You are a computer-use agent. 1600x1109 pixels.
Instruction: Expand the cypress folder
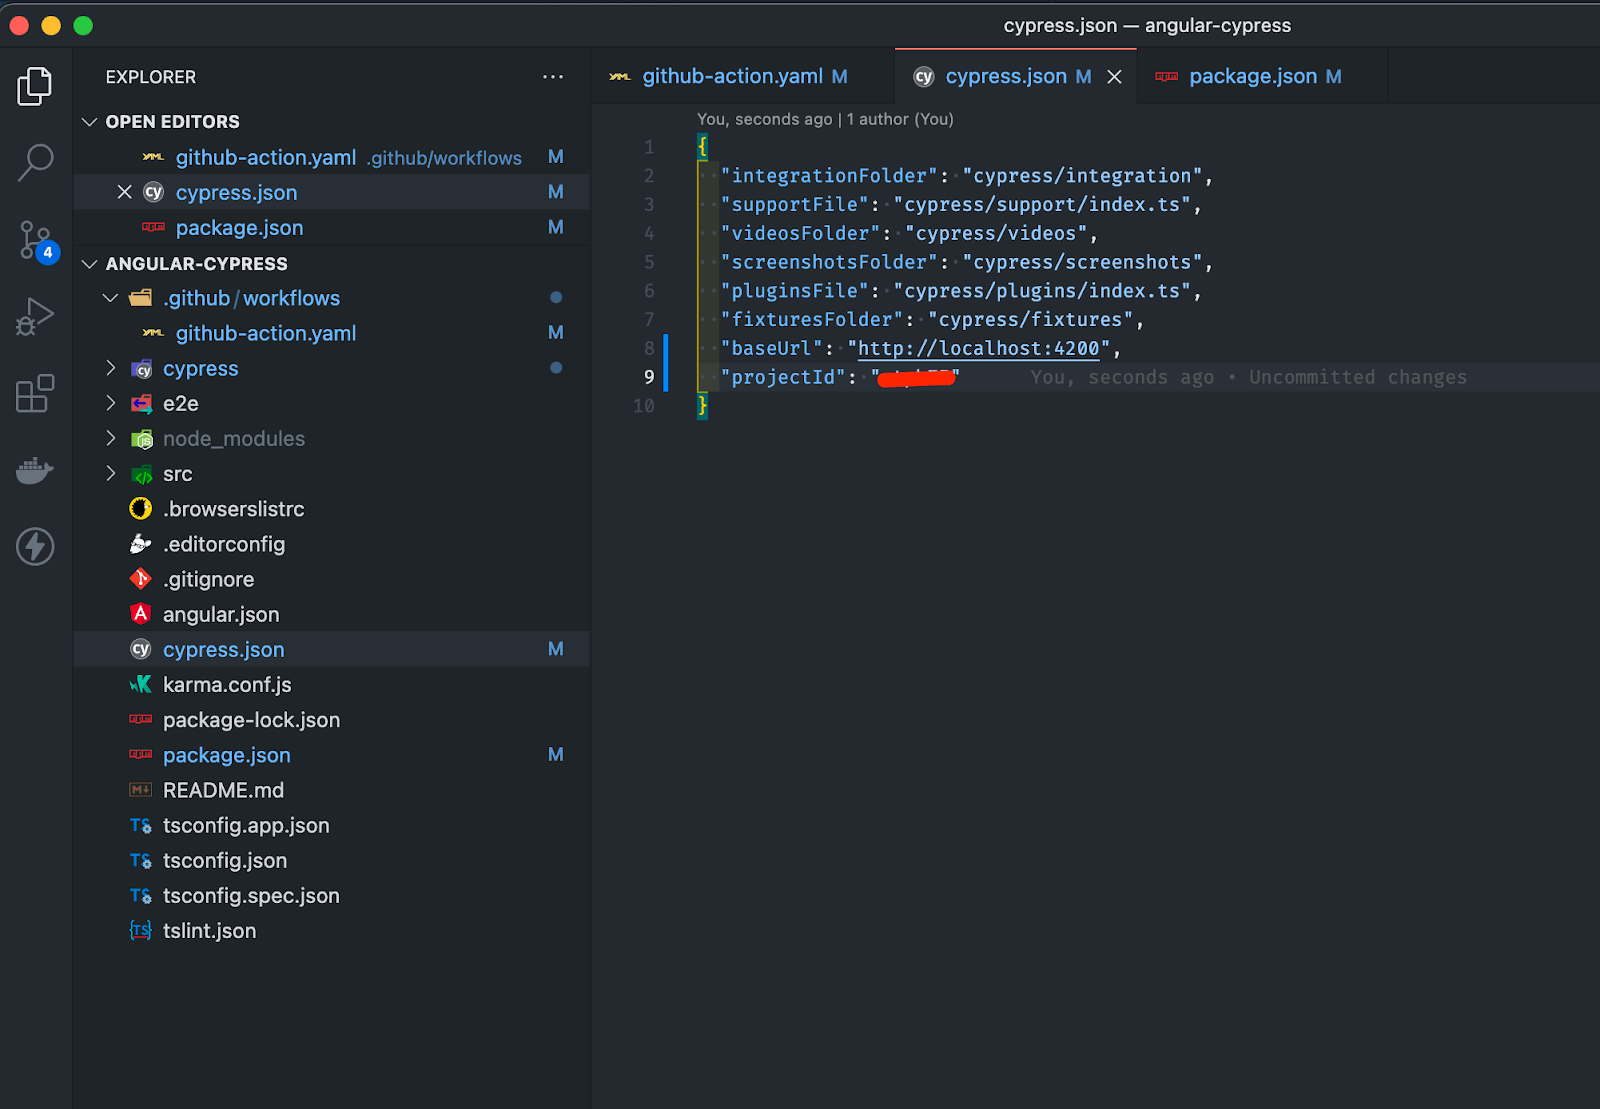pyautogui.click(x=111, y=368)
